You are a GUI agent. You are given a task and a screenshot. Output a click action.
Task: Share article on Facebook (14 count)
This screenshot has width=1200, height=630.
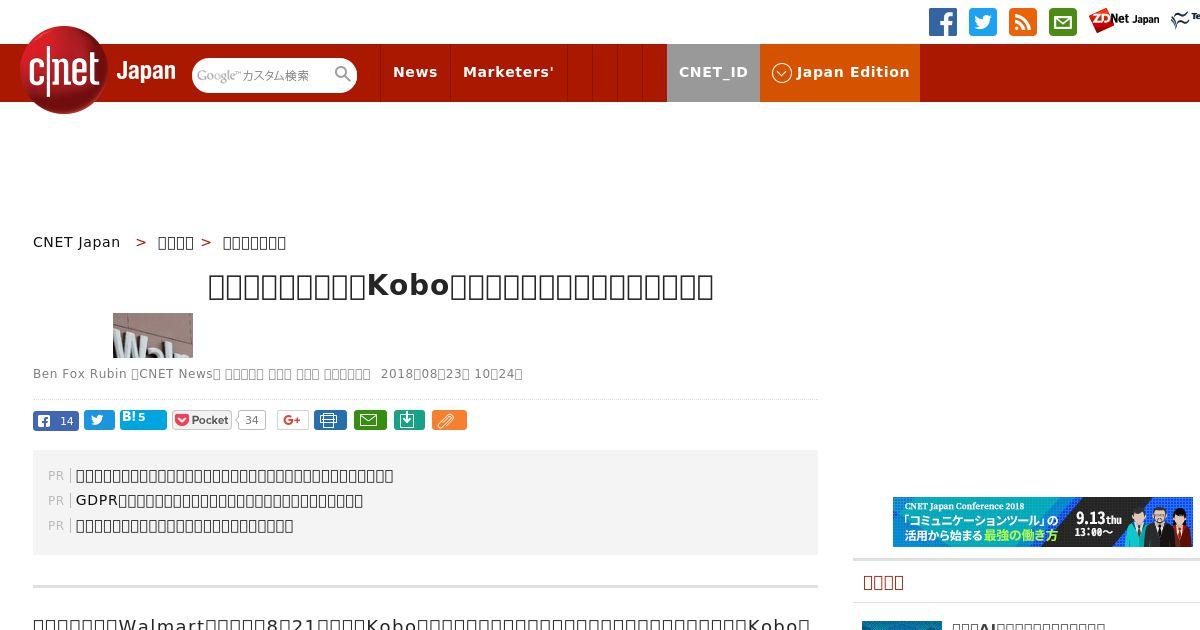coord(56,420)
